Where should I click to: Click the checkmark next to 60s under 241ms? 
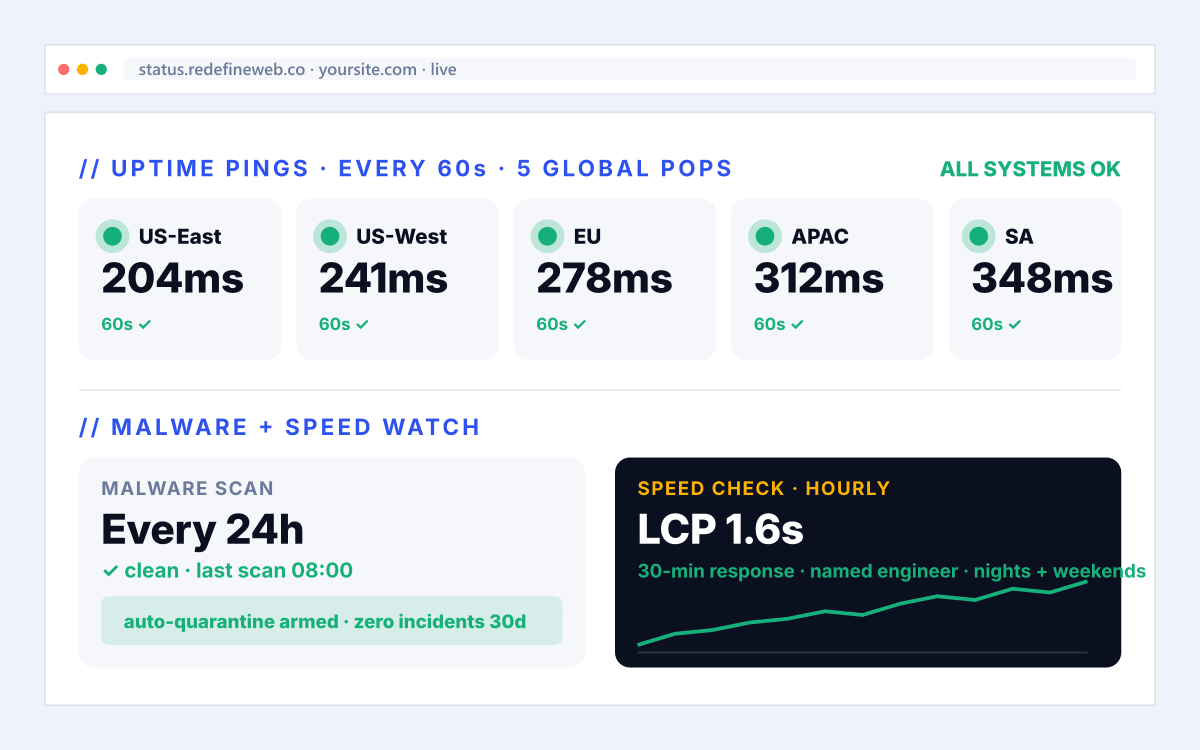[x=363, y=324]
